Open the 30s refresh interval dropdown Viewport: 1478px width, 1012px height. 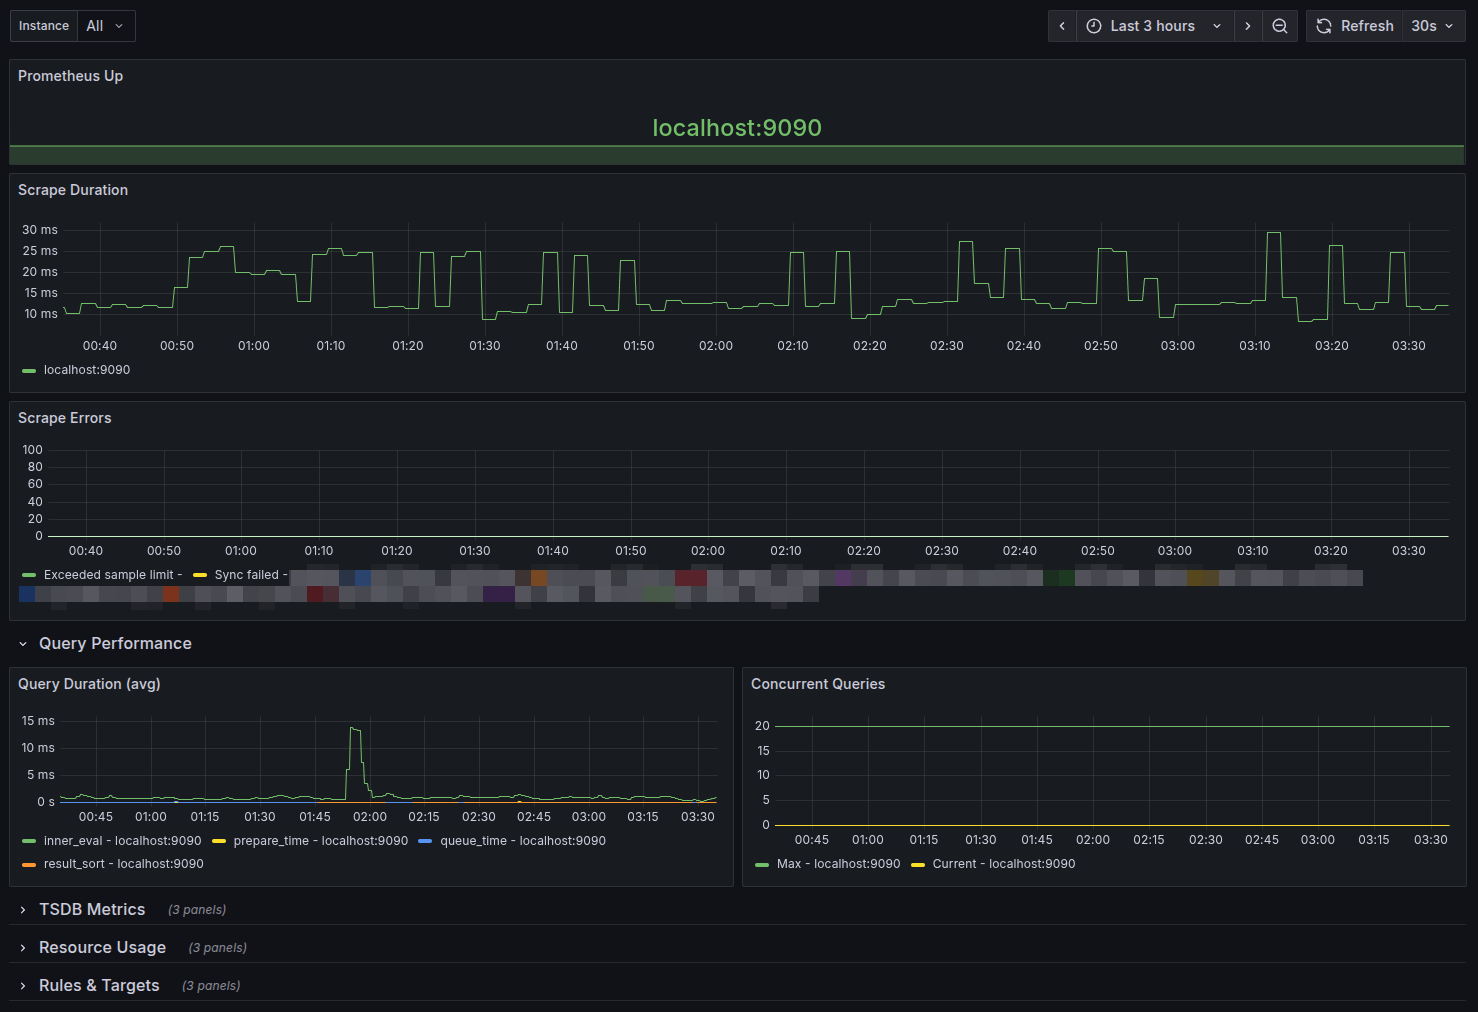click(1432, 25)
